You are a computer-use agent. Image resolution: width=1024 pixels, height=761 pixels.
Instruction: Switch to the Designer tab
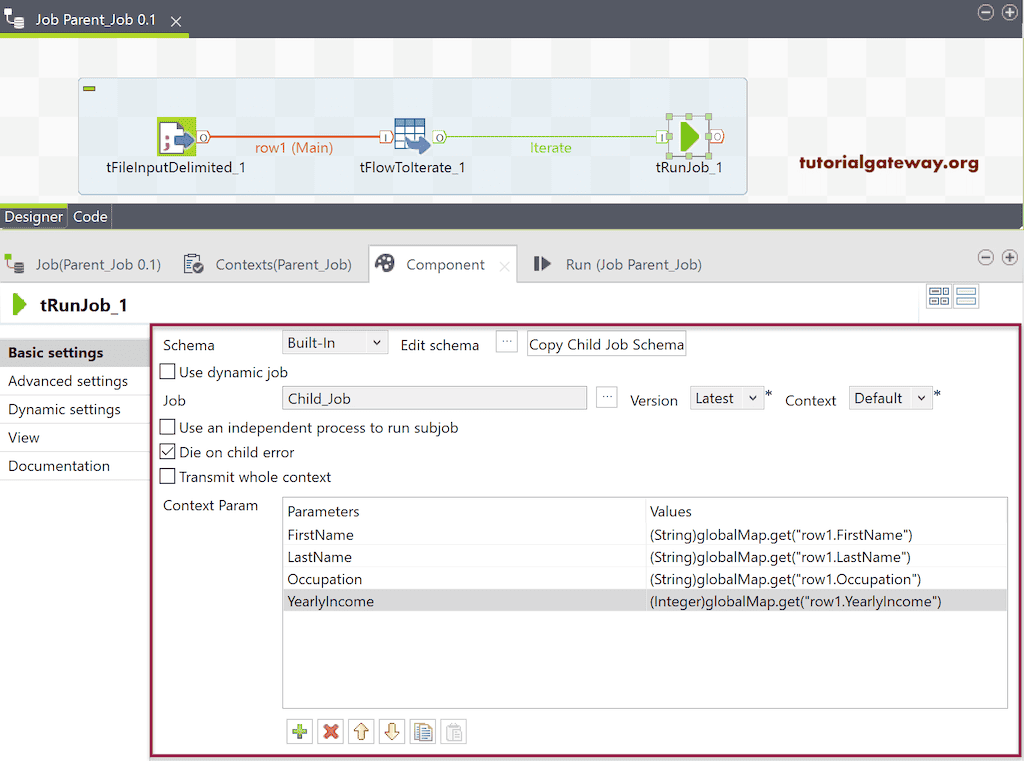[x=33, y=217]
